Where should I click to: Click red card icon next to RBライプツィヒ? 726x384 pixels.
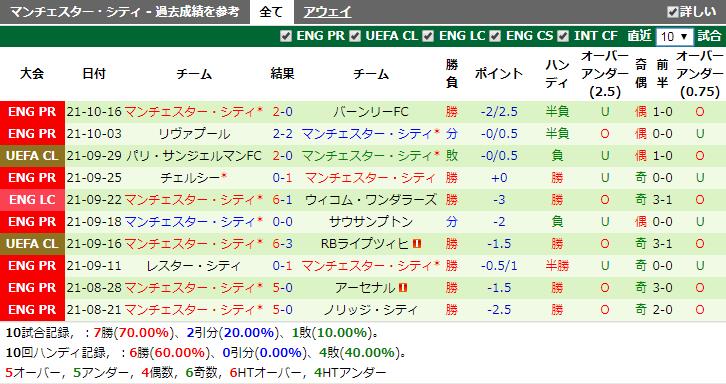417,243
